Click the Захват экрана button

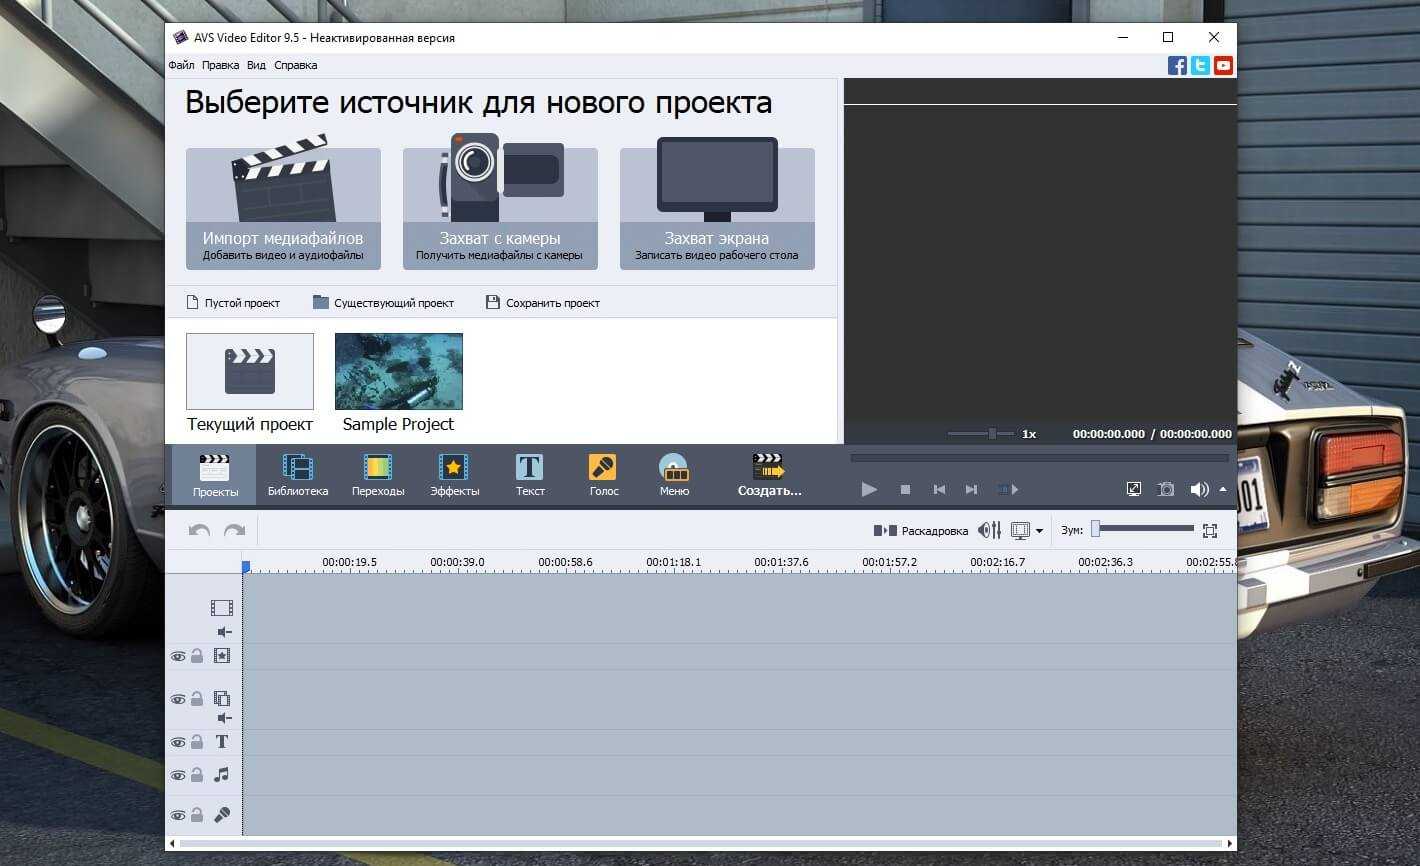coord(717,209)
